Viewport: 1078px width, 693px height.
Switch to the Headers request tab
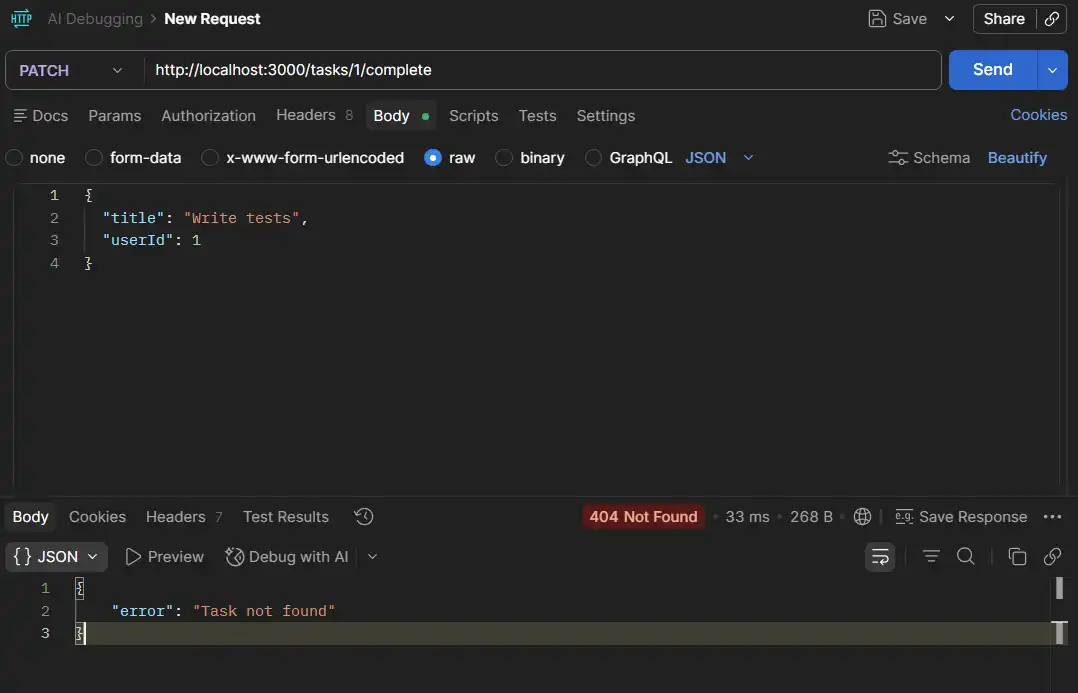(x=305, y=116)
